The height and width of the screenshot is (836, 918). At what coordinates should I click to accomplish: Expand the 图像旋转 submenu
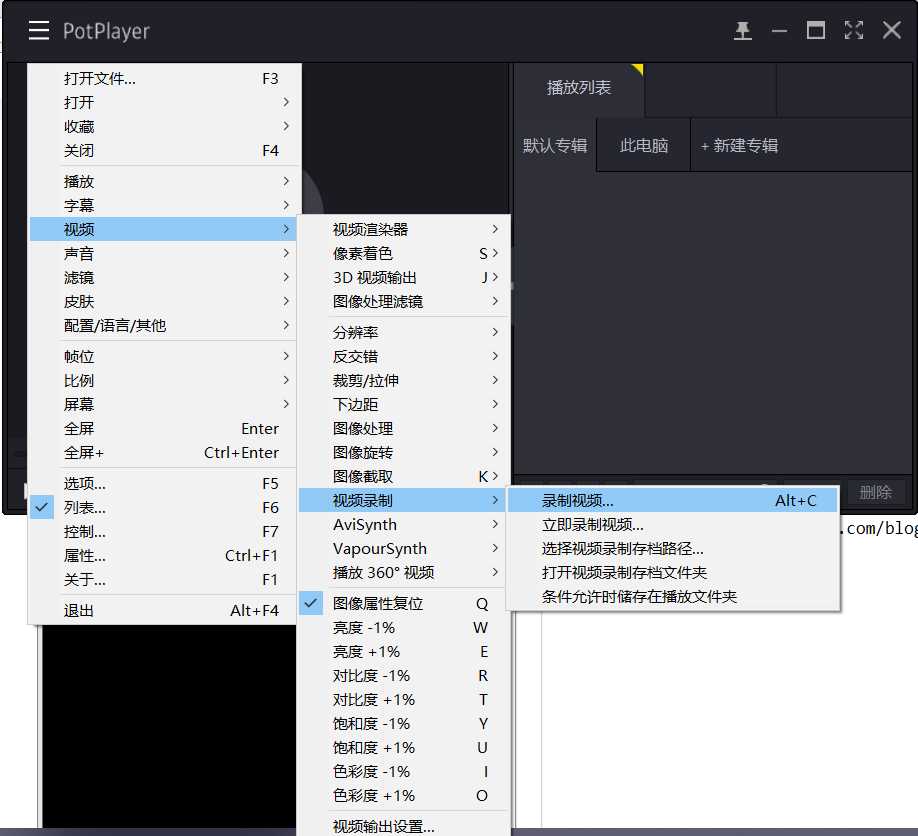coord(403,453)
